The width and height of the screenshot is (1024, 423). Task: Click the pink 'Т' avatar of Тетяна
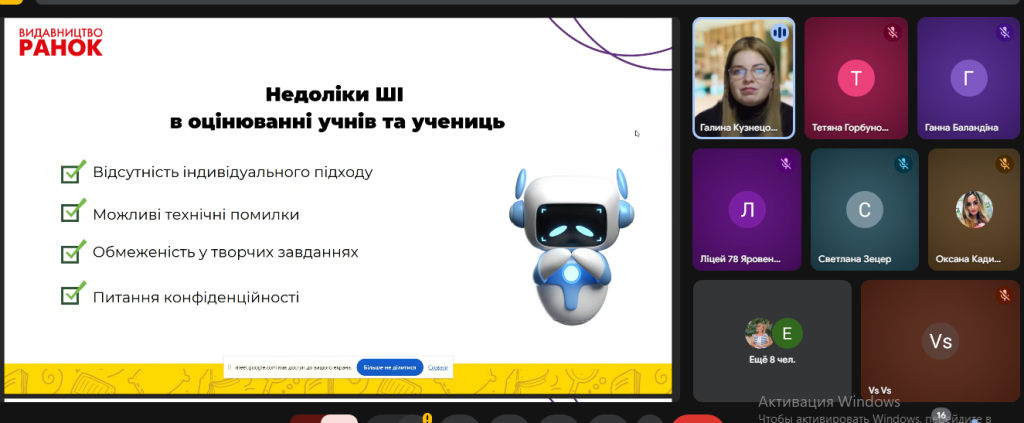(x=855, y=78)
